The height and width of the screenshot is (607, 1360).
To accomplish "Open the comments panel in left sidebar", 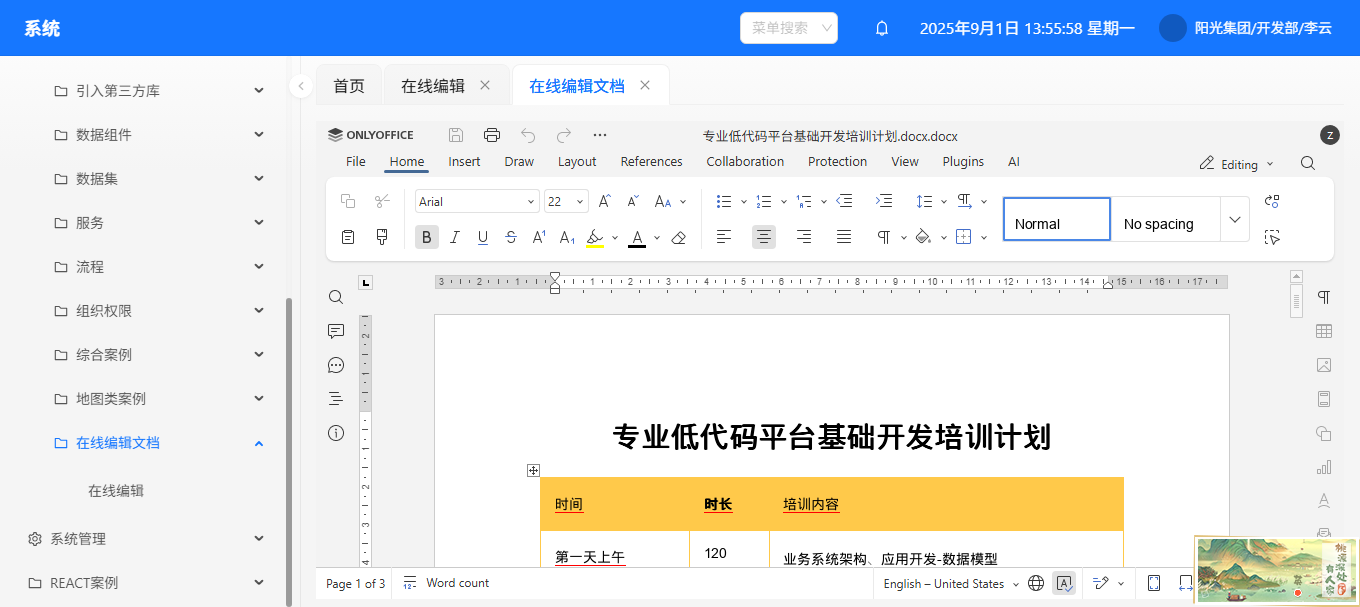I will (x=336, y=331).
